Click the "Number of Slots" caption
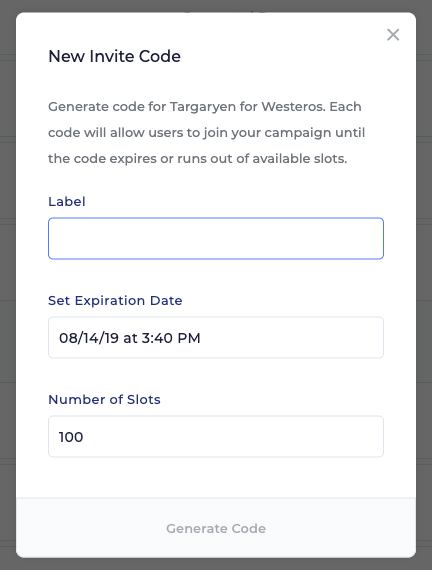 click(x=104, y=400)
